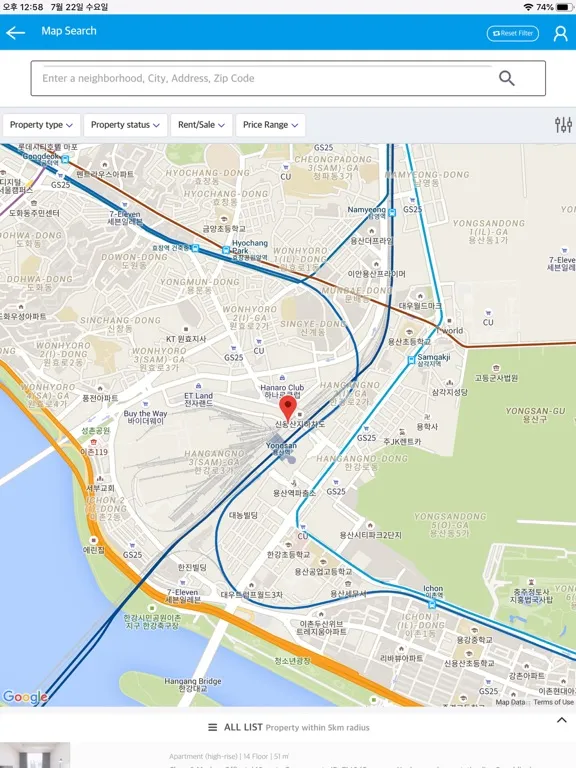
Task: Open ALL LIST hamburger icon
Action: point(213,727)
